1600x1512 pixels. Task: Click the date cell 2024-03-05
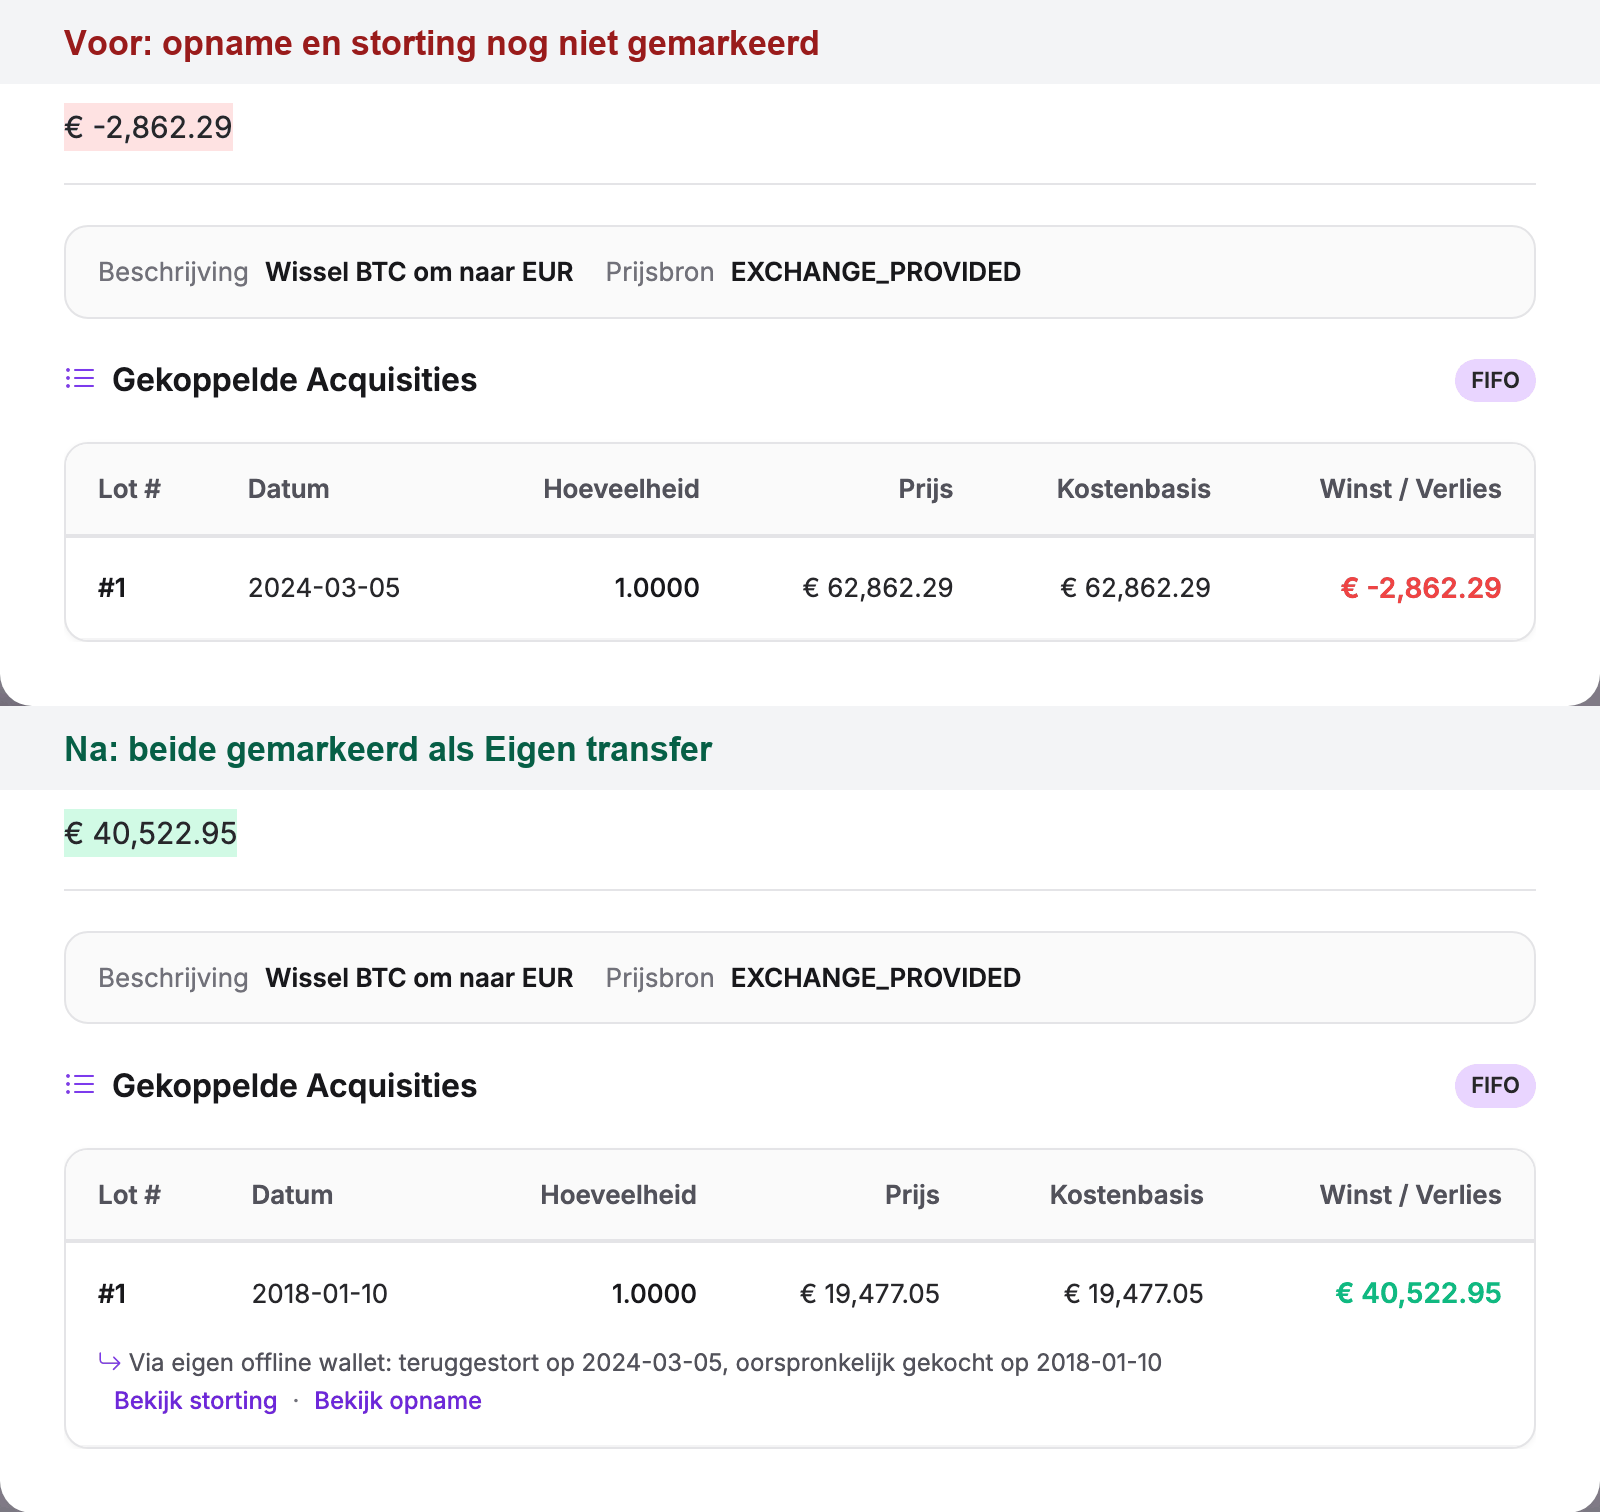(324, 588)
